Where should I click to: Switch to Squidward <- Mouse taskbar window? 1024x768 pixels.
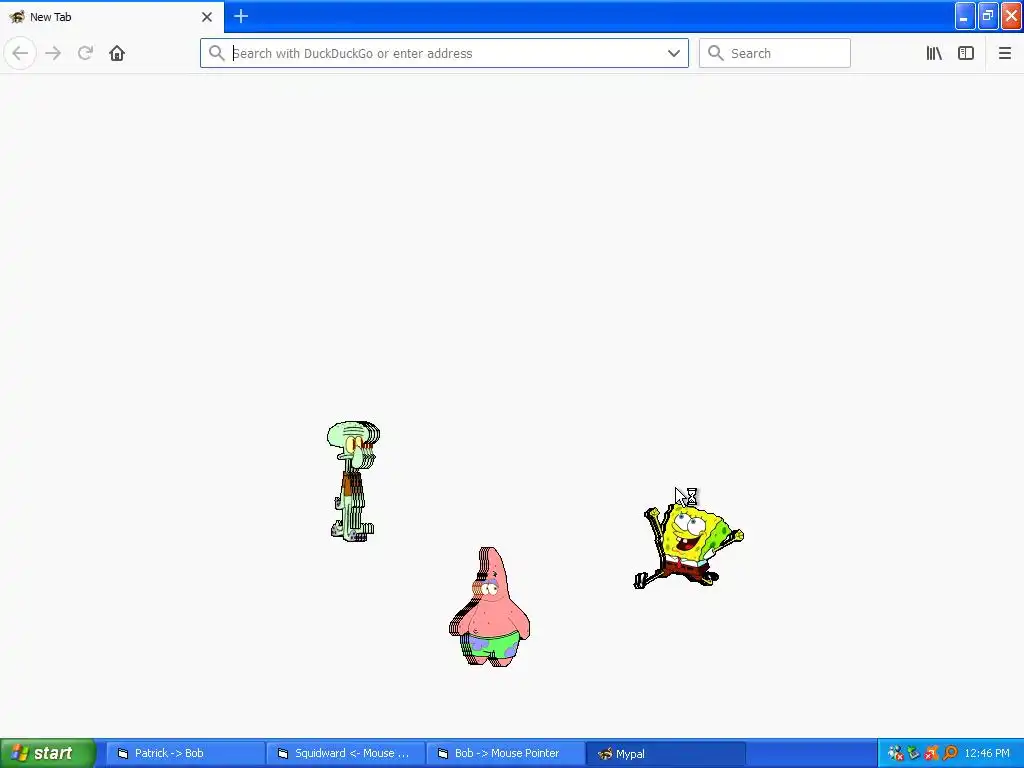[x=344, y=753]
